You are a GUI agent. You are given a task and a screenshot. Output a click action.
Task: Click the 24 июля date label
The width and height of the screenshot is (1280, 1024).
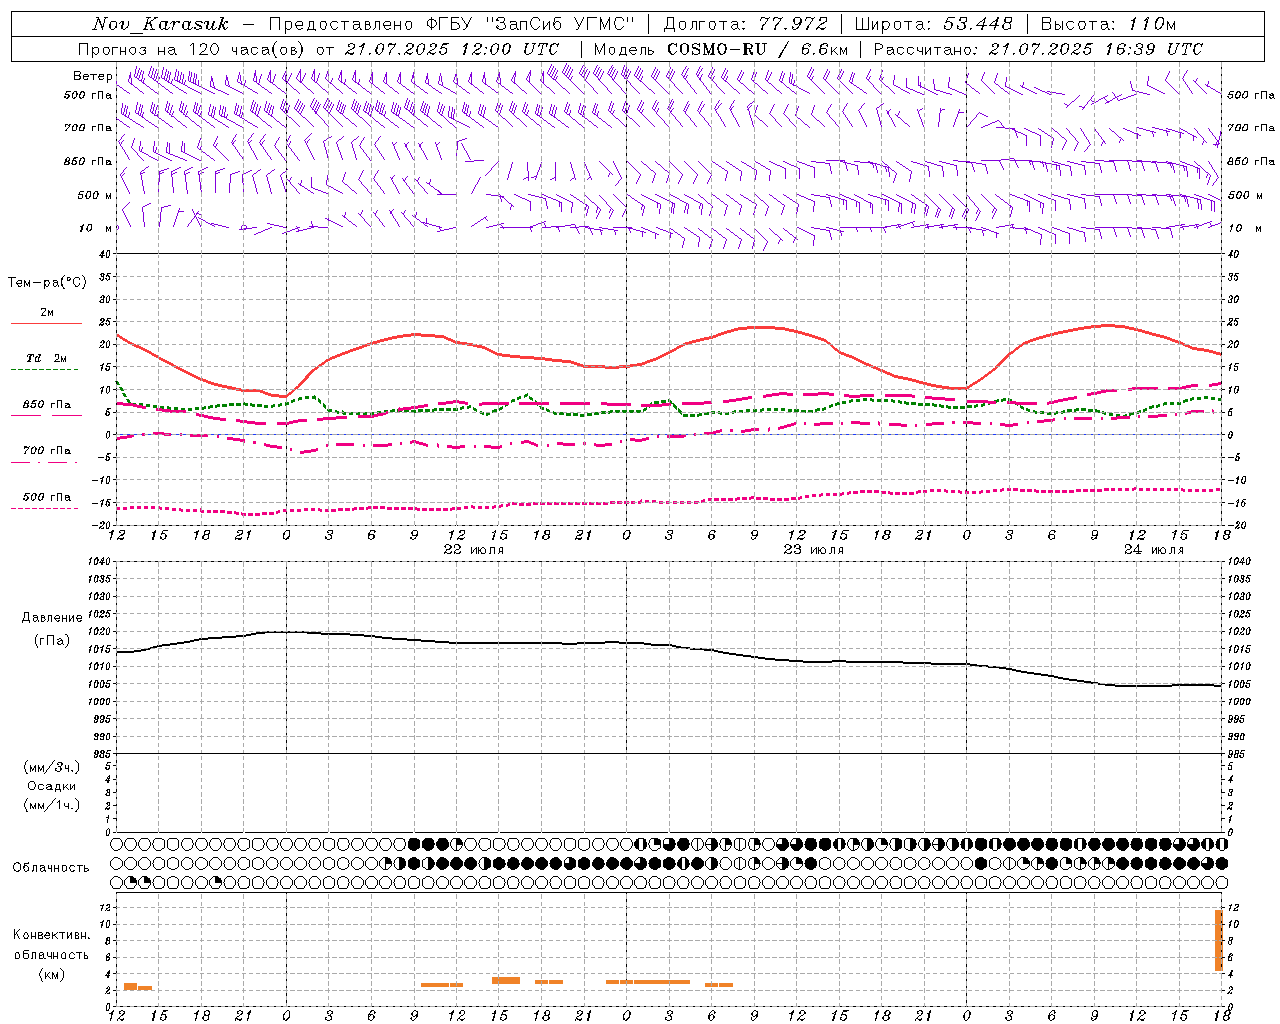[1154, 550]
